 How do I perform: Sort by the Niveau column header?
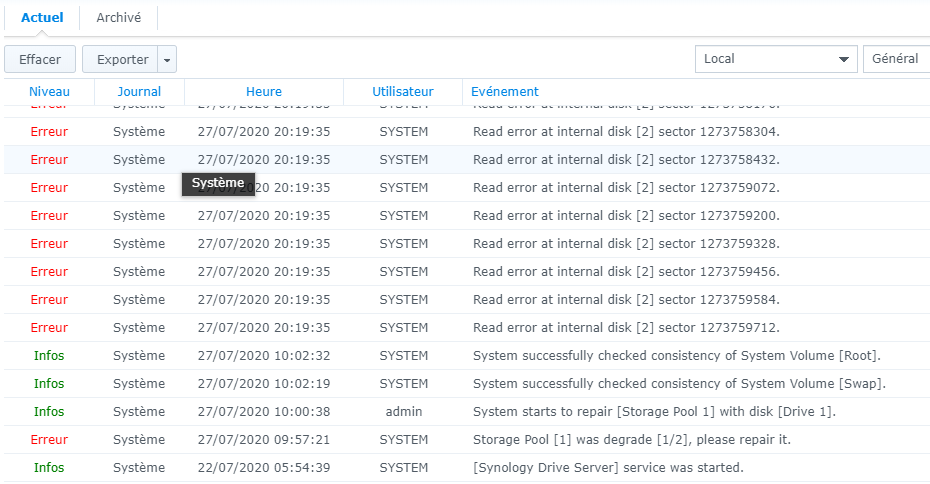(x=49, y=92)
